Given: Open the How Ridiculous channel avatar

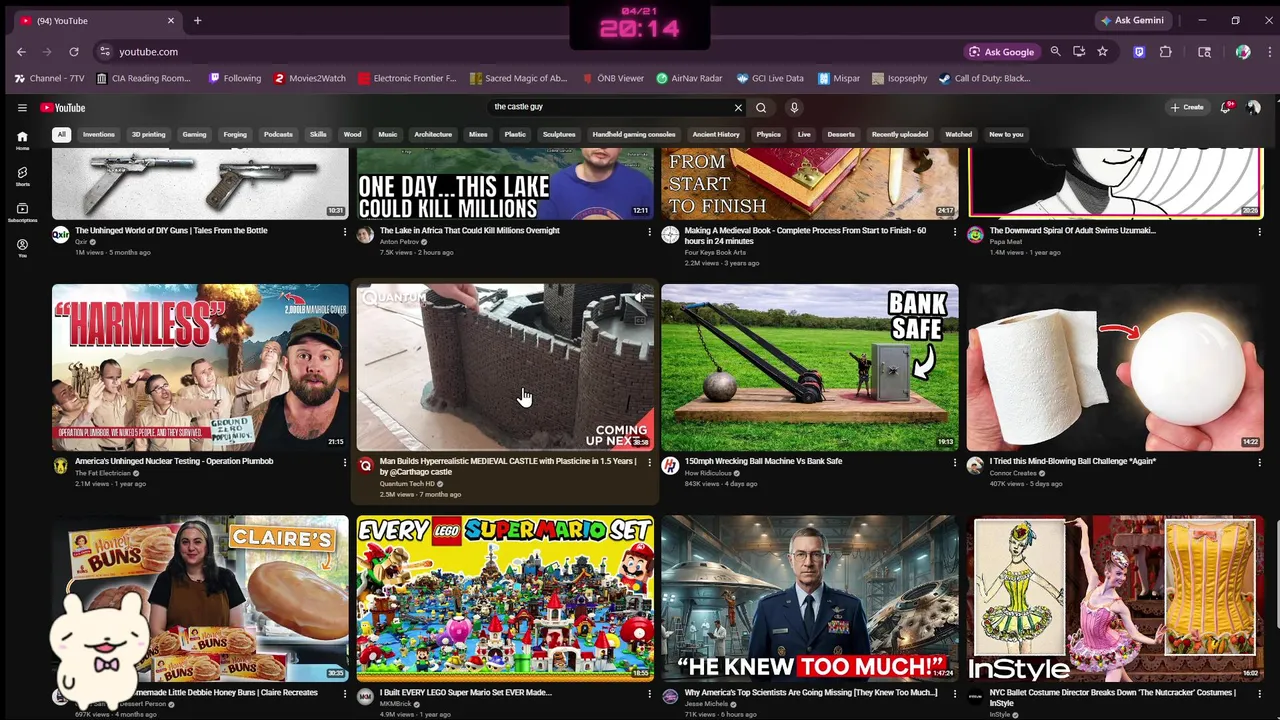Looking at the screenshot, I should click(670, 466).
